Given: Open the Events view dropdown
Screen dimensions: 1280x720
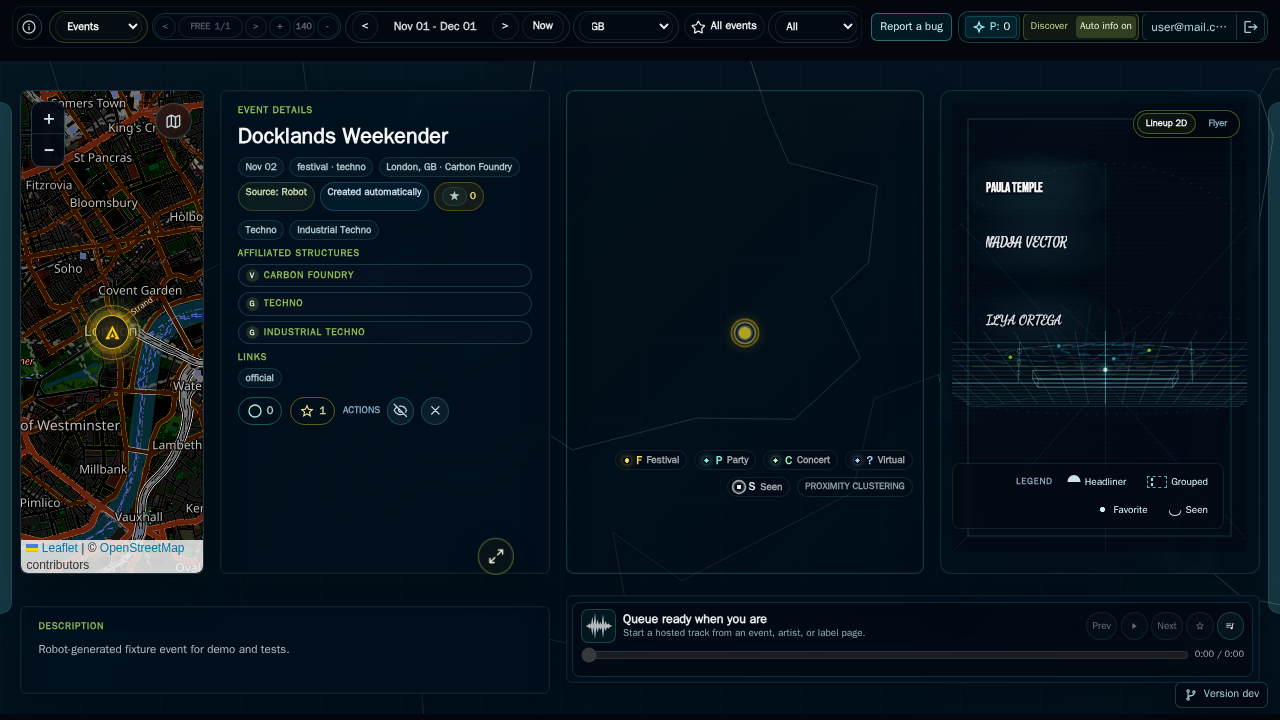Looking at the screenshot, I should click(x=99, y=27).
